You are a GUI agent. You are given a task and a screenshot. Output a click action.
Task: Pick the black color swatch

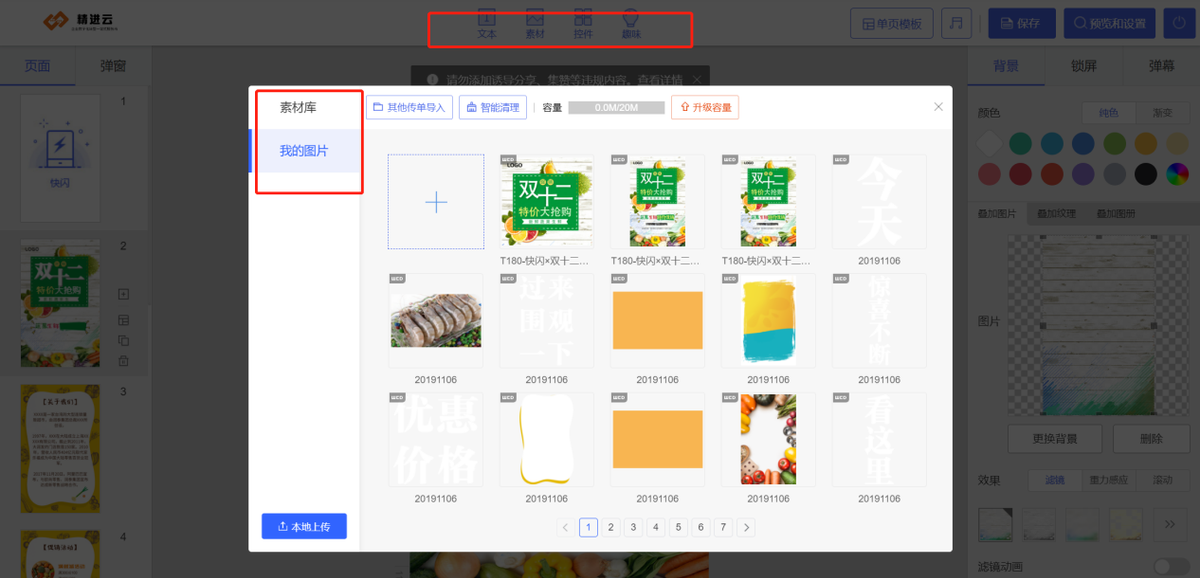pos(1146,174)
